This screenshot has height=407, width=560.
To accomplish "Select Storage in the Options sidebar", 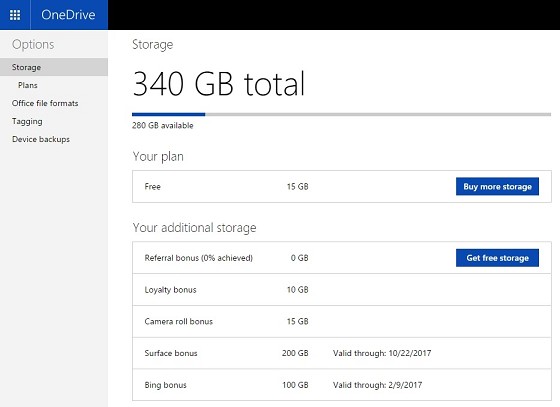I will tap(54, 67).
